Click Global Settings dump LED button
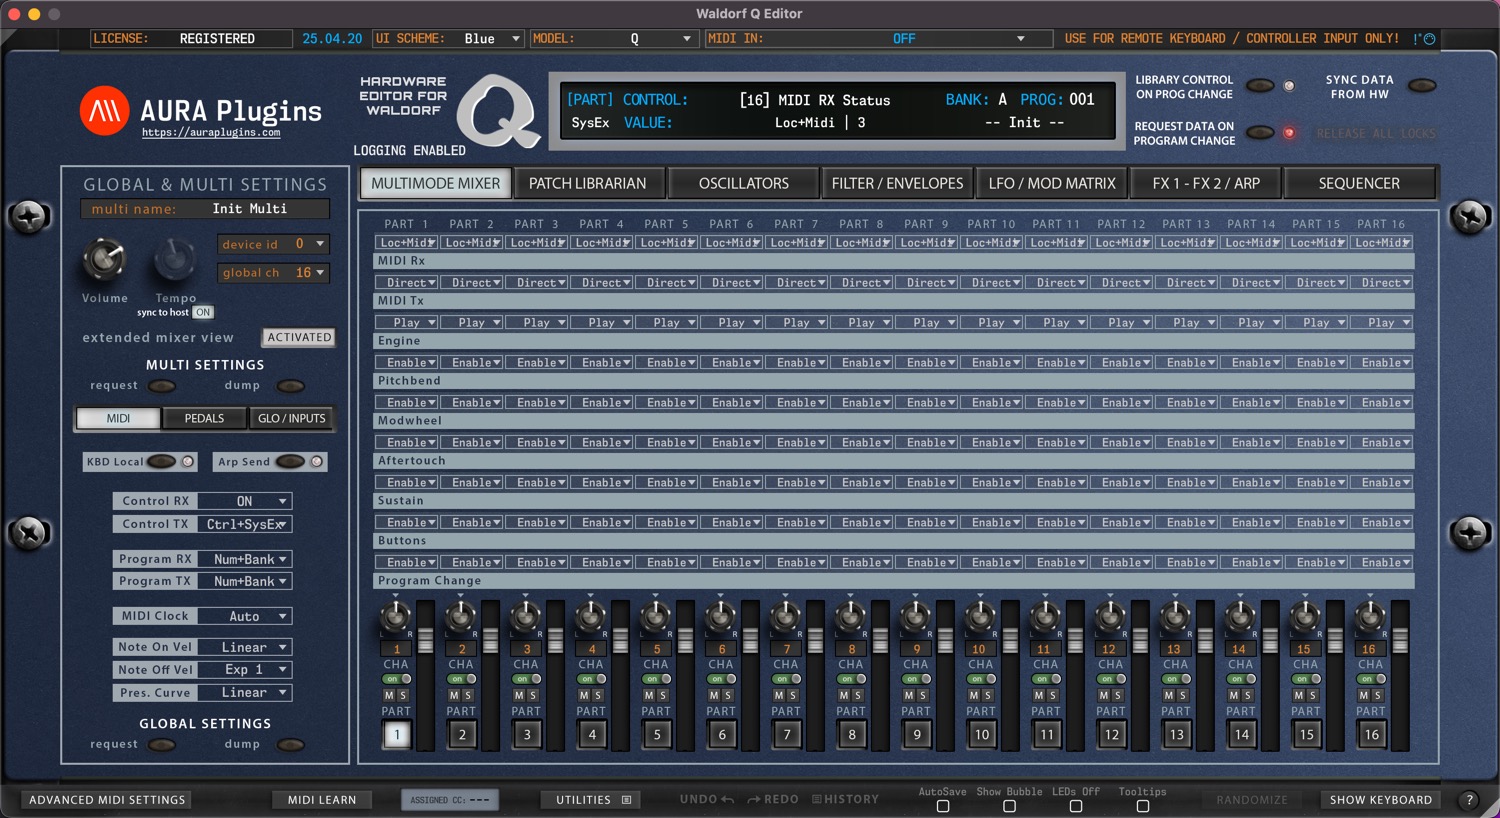The height and width of the screenshot is (818, 1500). coord(291,745)
